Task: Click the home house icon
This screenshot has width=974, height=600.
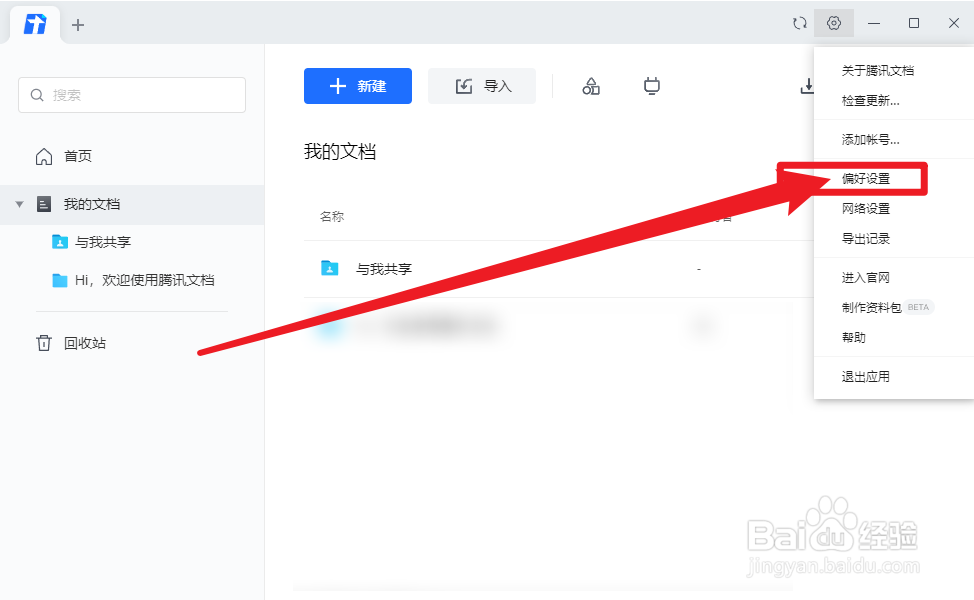Action: (43, 156)
